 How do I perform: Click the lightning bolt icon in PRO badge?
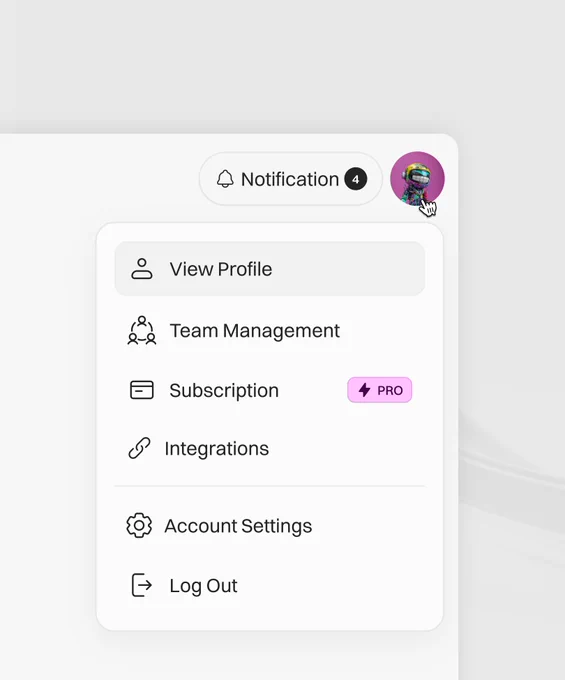(x=364, y=390)
